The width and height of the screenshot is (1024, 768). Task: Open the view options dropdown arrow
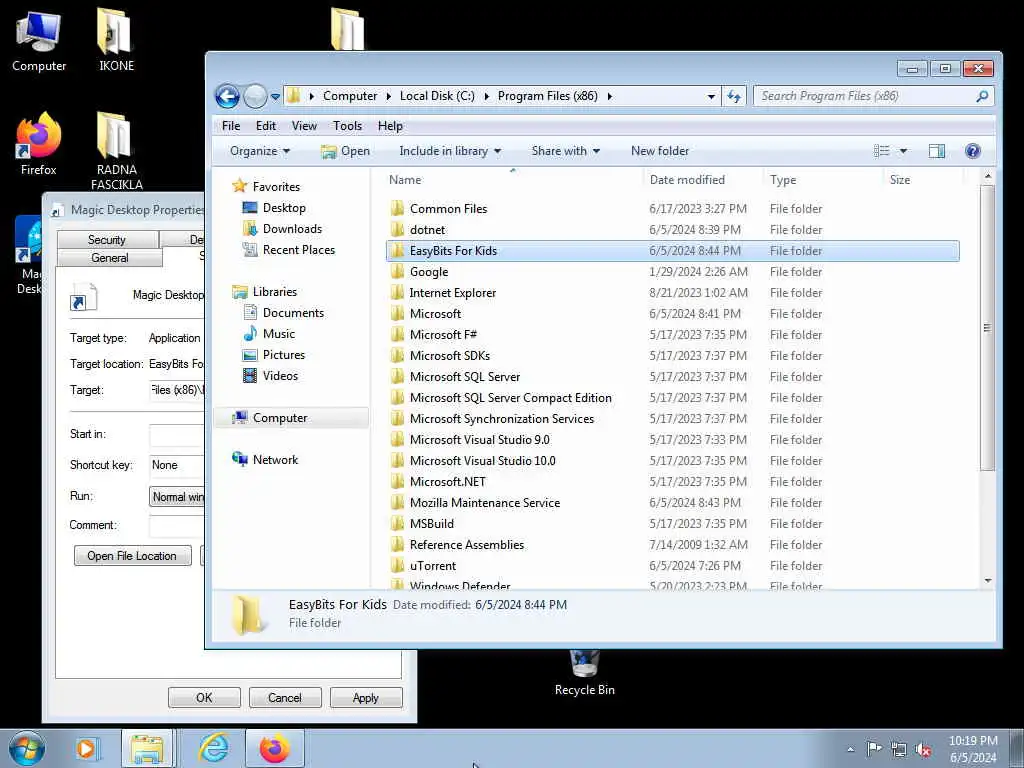(x=903, y=152)
